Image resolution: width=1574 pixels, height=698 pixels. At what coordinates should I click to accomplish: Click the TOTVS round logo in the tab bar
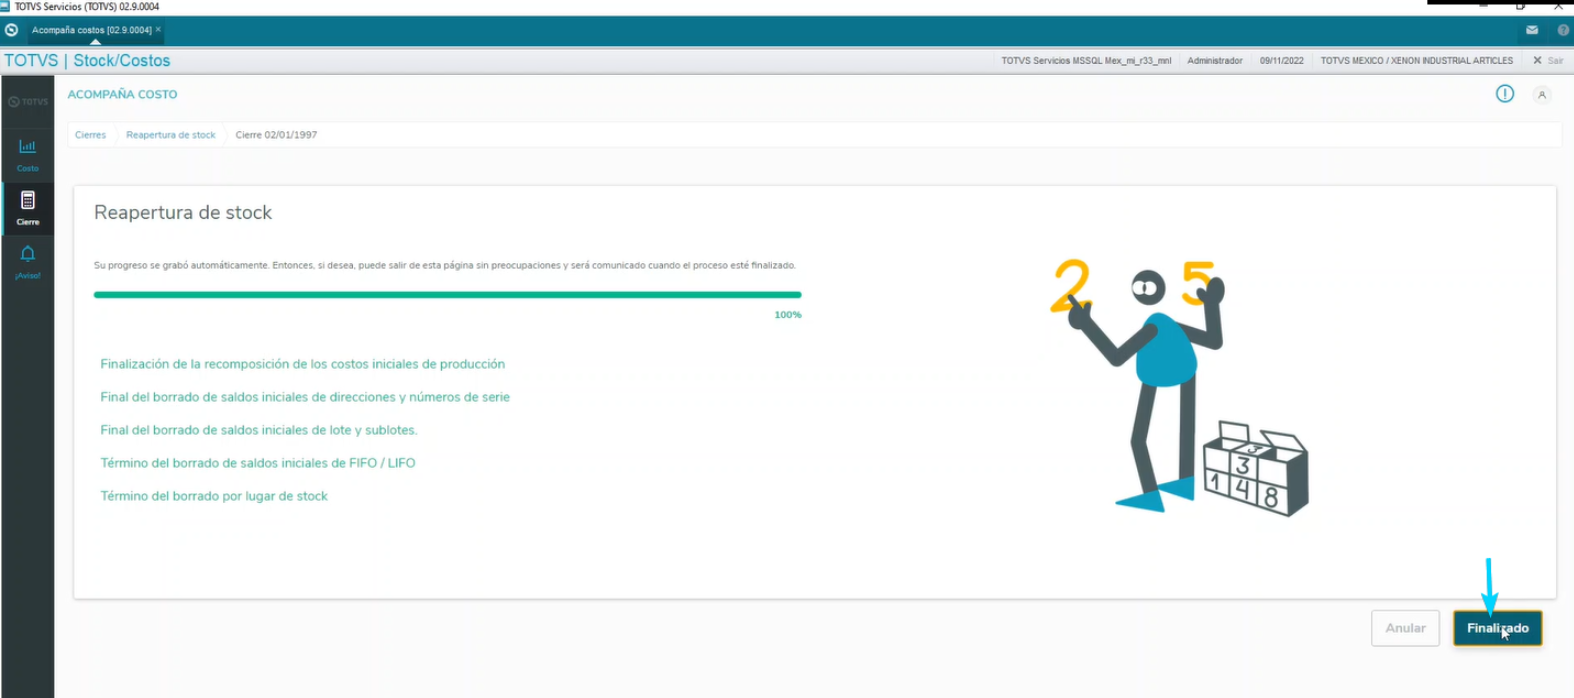(12, 30)
